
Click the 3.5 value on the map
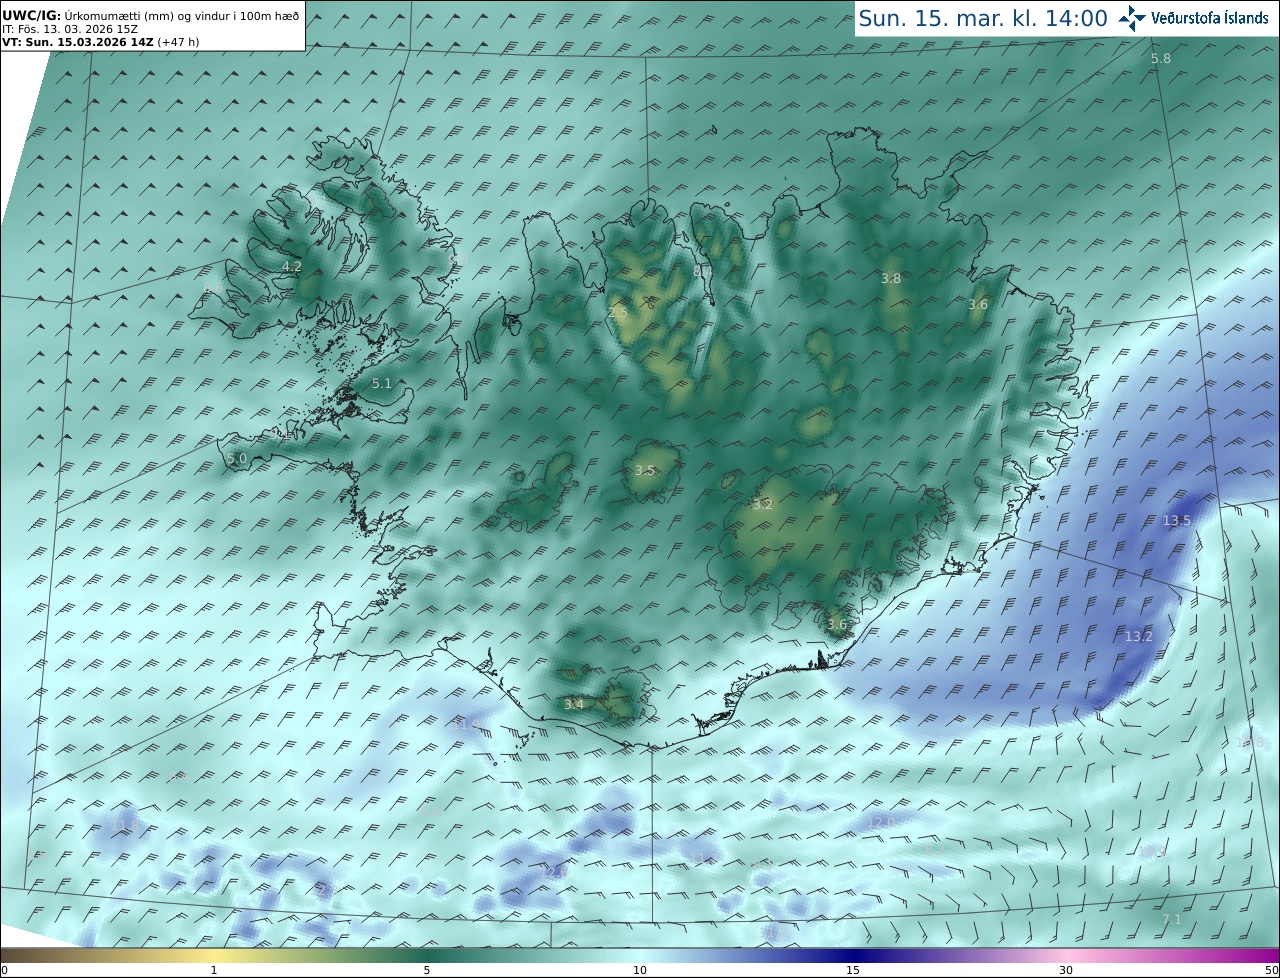[645, 470]
